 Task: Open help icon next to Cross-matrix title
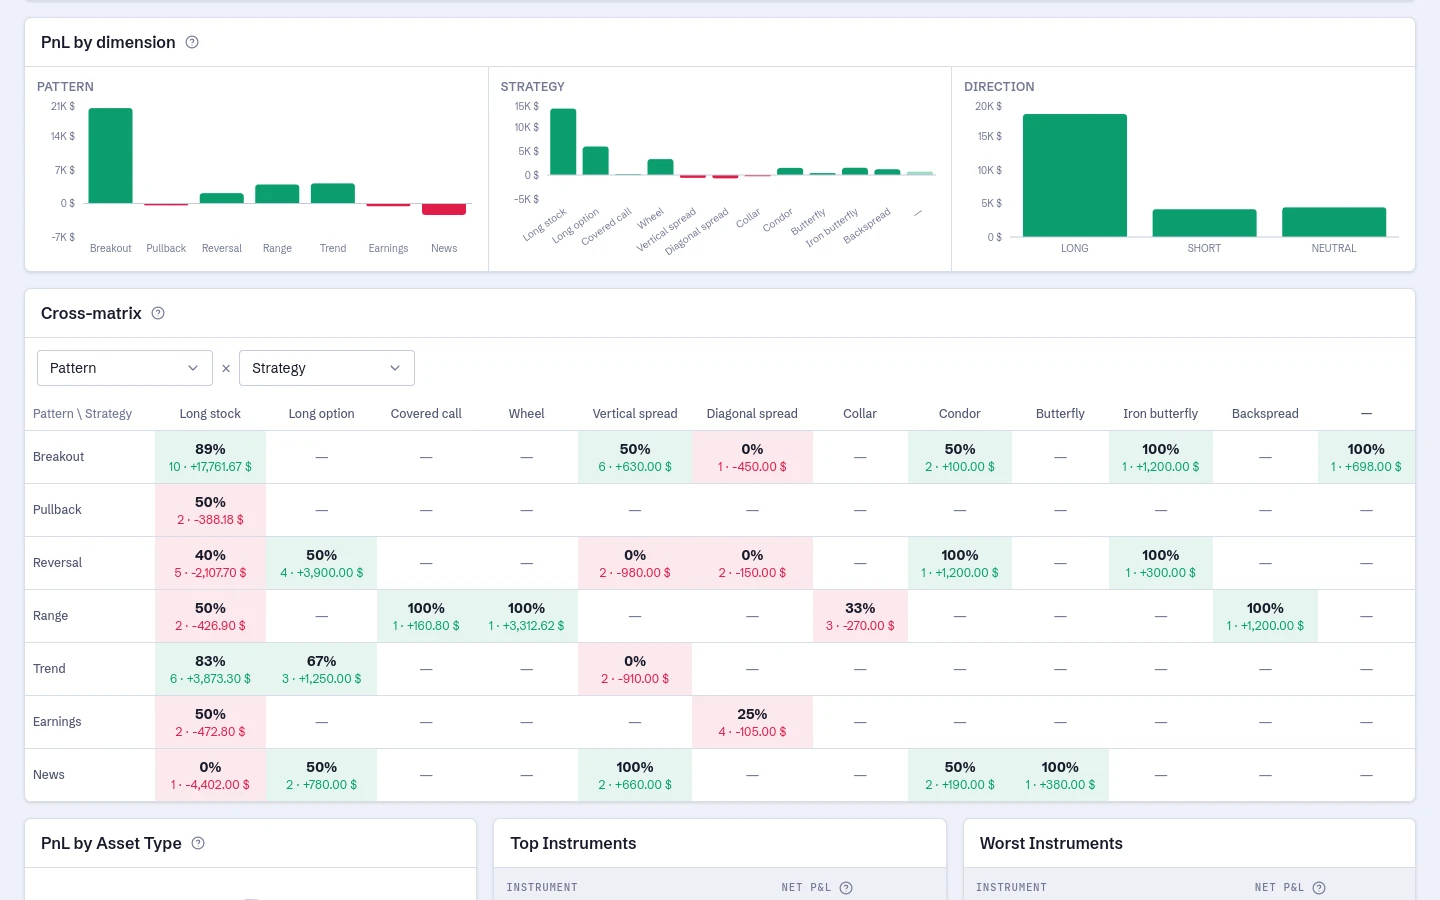(x=158, y=313)
